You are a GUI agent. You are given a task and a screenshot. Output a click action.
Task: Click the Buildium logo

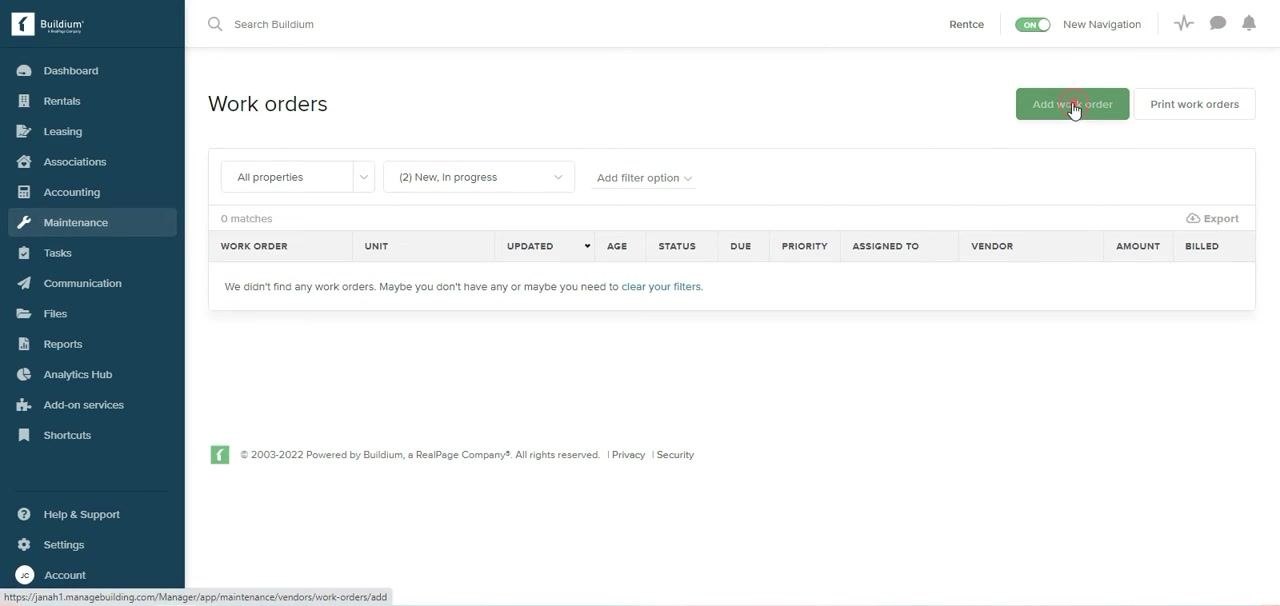pos(48,24)
